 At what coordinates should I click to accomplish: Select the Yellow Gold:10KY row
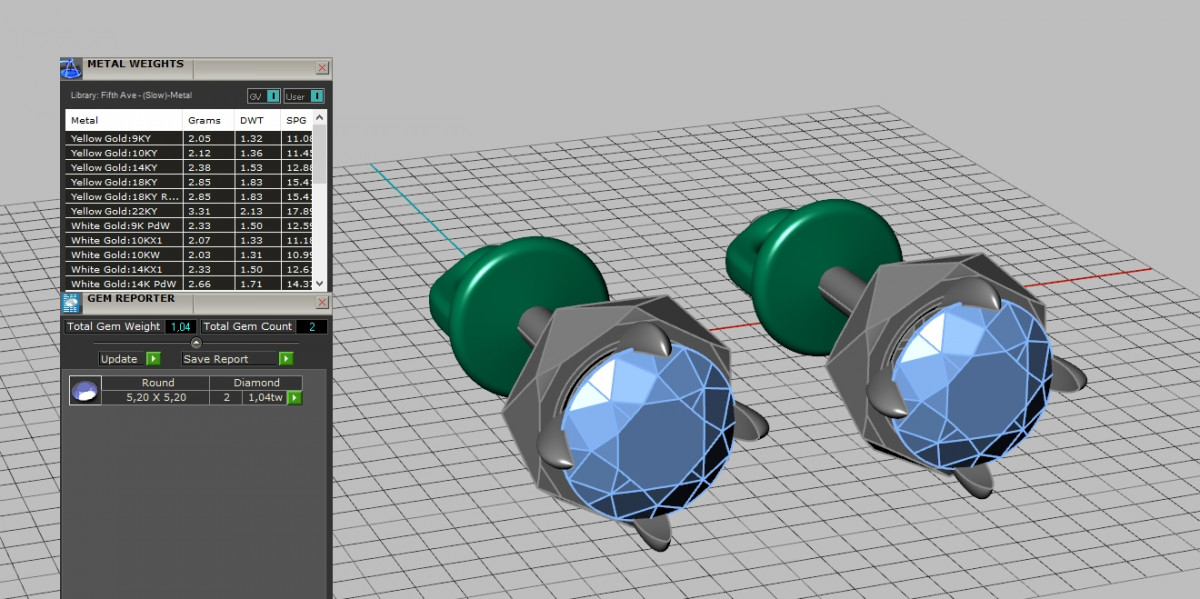coord(189,153)
